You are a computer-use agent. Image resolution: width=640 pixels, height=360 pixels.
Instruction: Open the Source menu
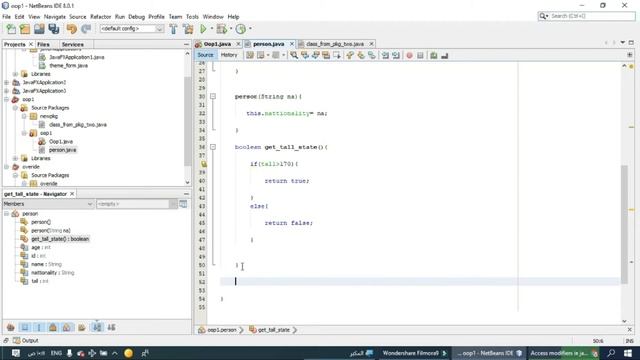click(x=78, y=17)
